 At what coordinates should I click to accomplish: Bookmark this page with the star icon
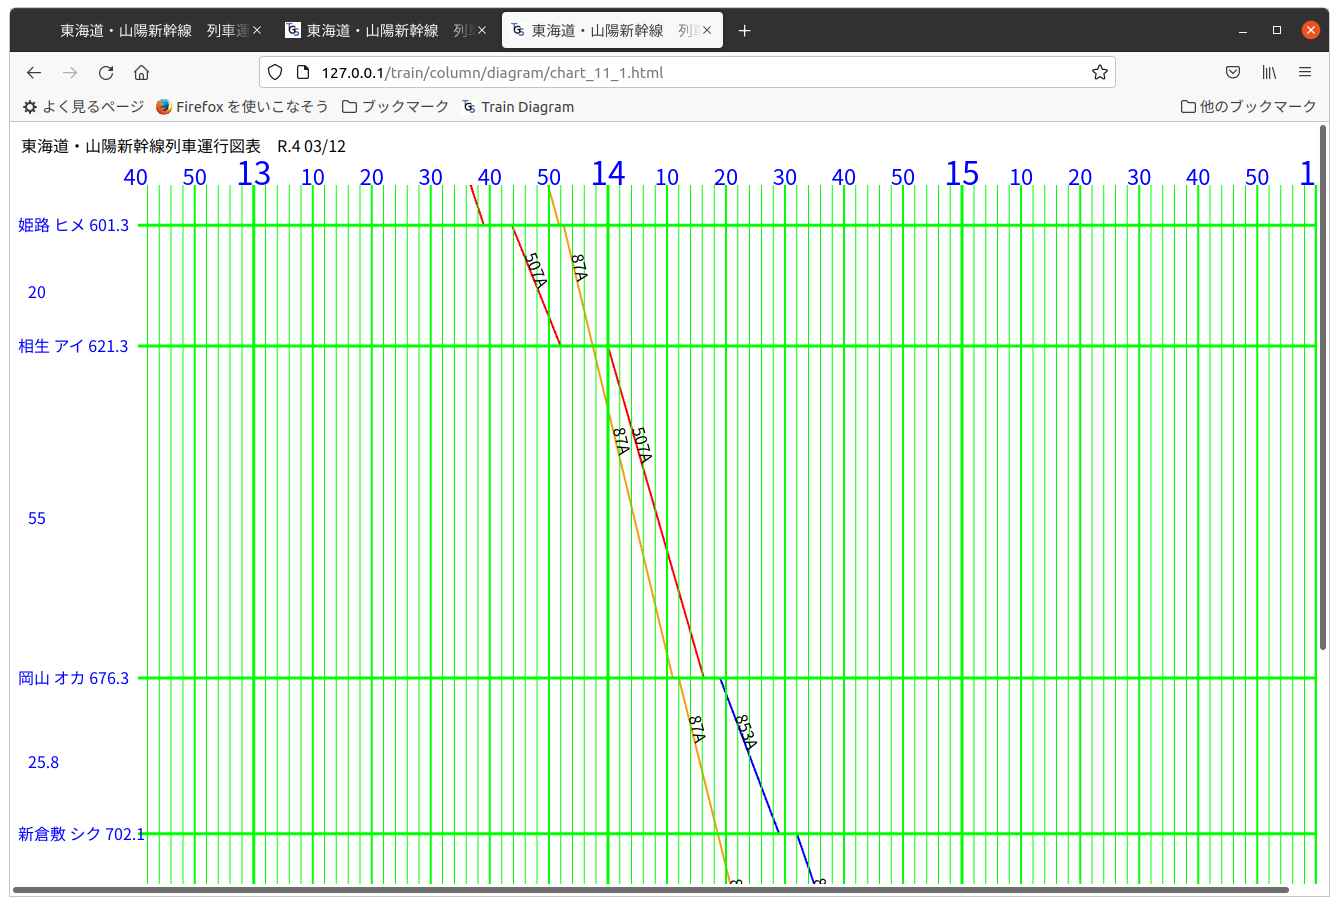(1100, 72)
